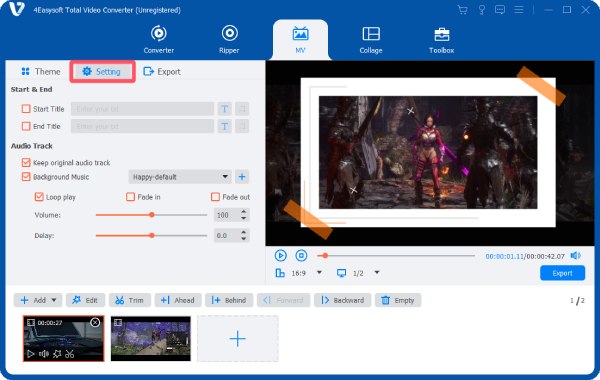The height and width of the screenshot is (380, 600).
Task: Click the Empty trash button
Action: click(x=398, y=300)
